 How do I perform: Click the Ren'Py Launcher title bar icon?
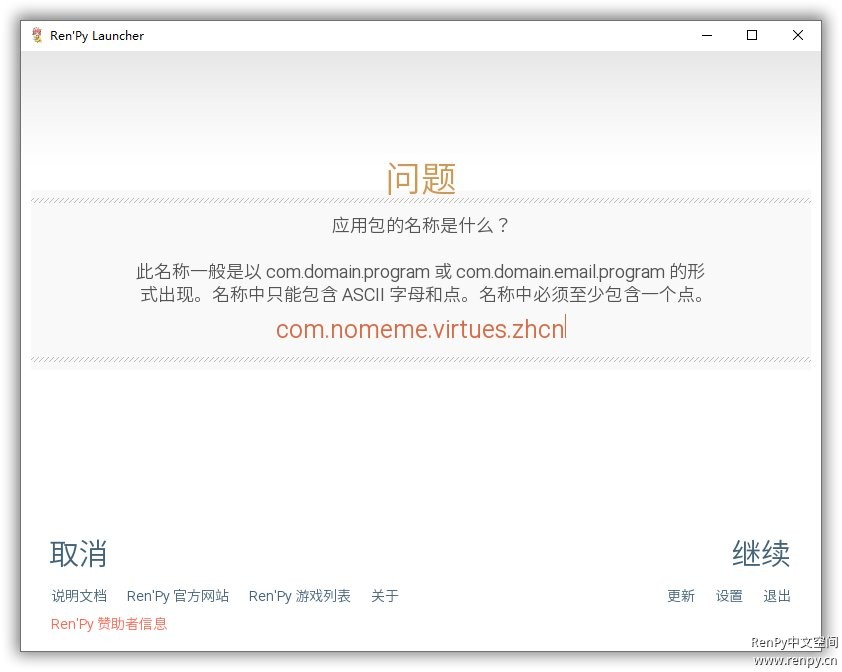click(x=37, y=35)
